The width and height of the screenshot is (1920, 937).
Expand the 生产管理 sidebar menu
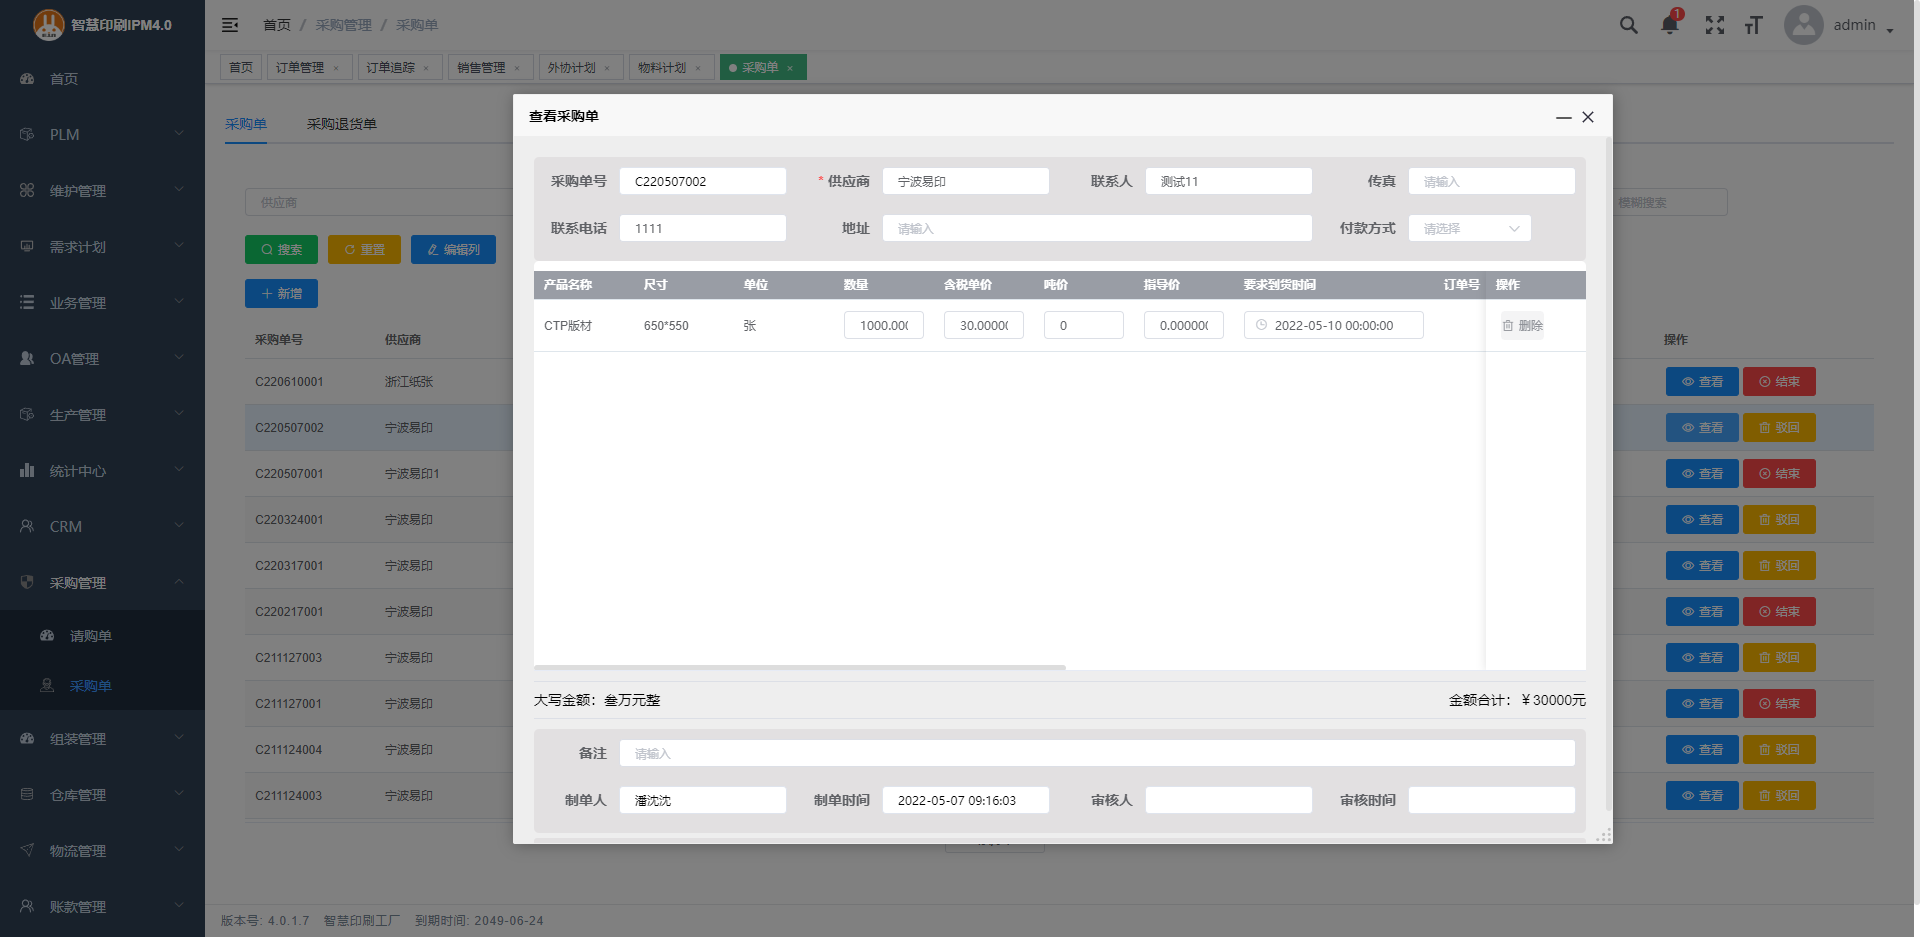tap(102, 415)
